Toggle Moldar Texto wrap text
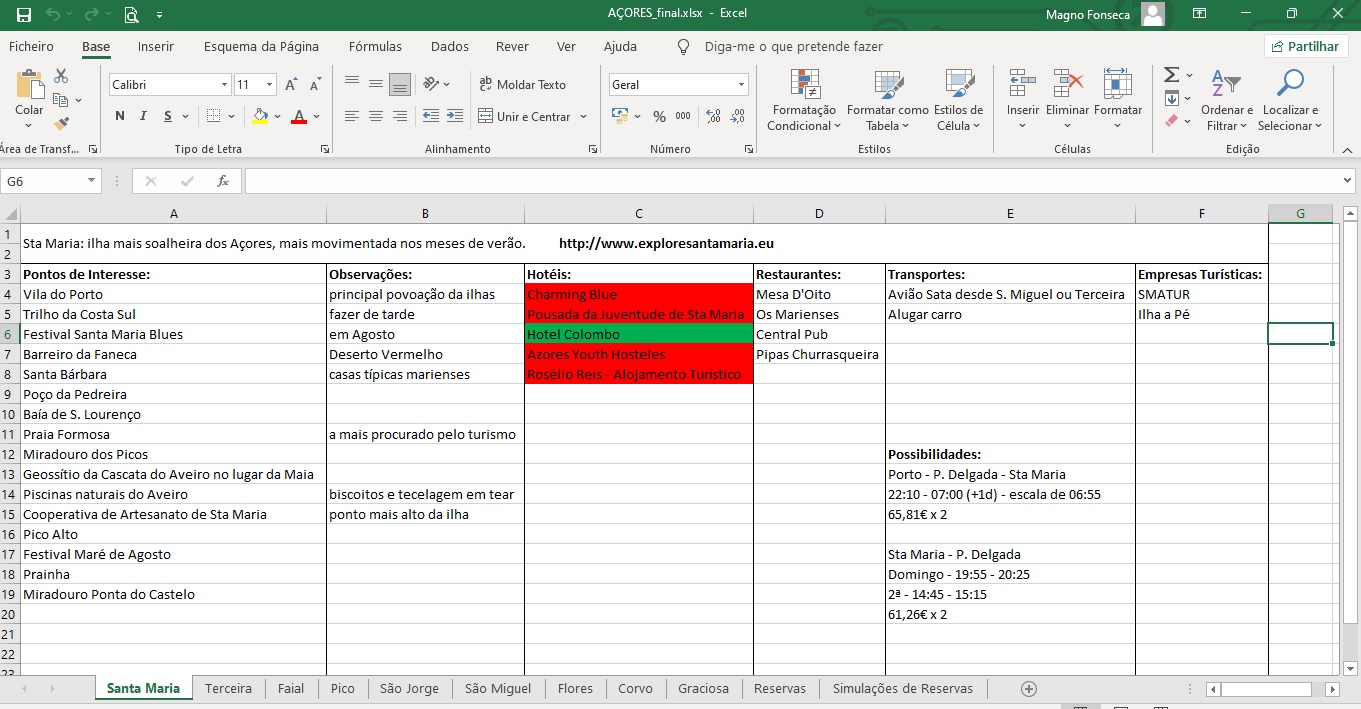The width and height of the screenshot is (1361, 709). tap(522, 85)
